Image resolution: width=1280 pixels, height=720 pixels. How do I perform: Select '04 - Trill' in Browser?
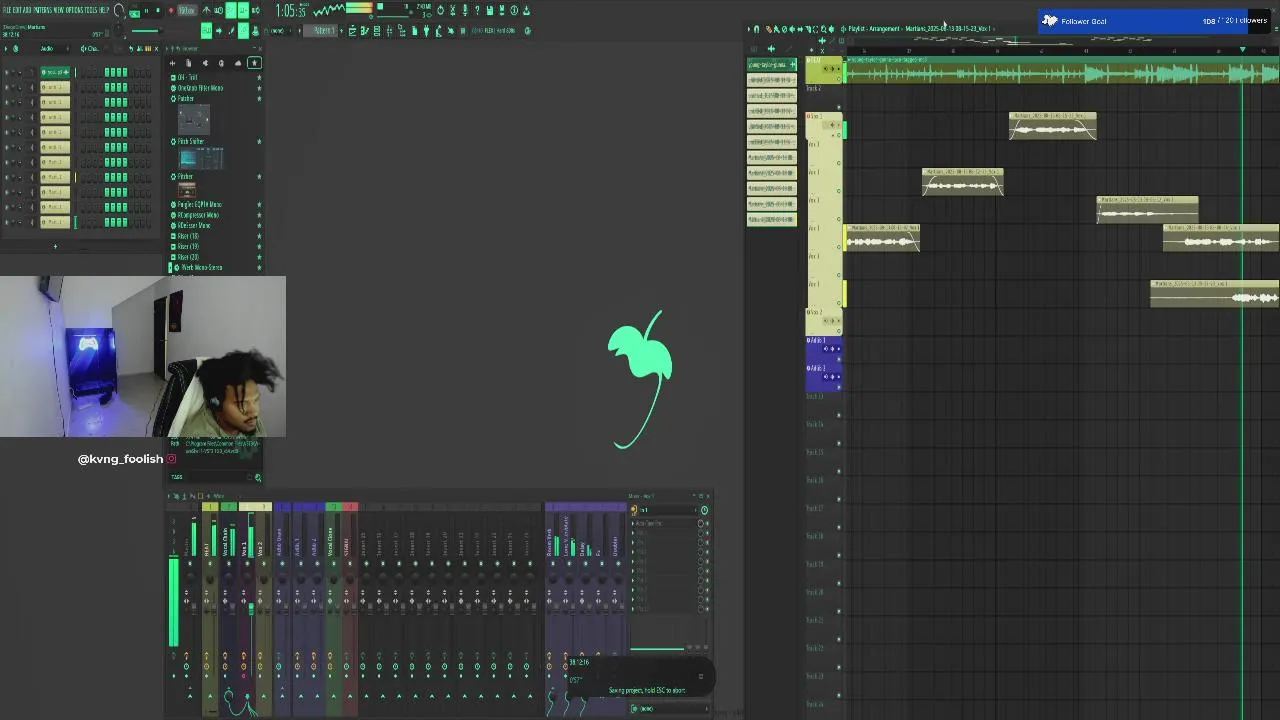coord(188,77)
